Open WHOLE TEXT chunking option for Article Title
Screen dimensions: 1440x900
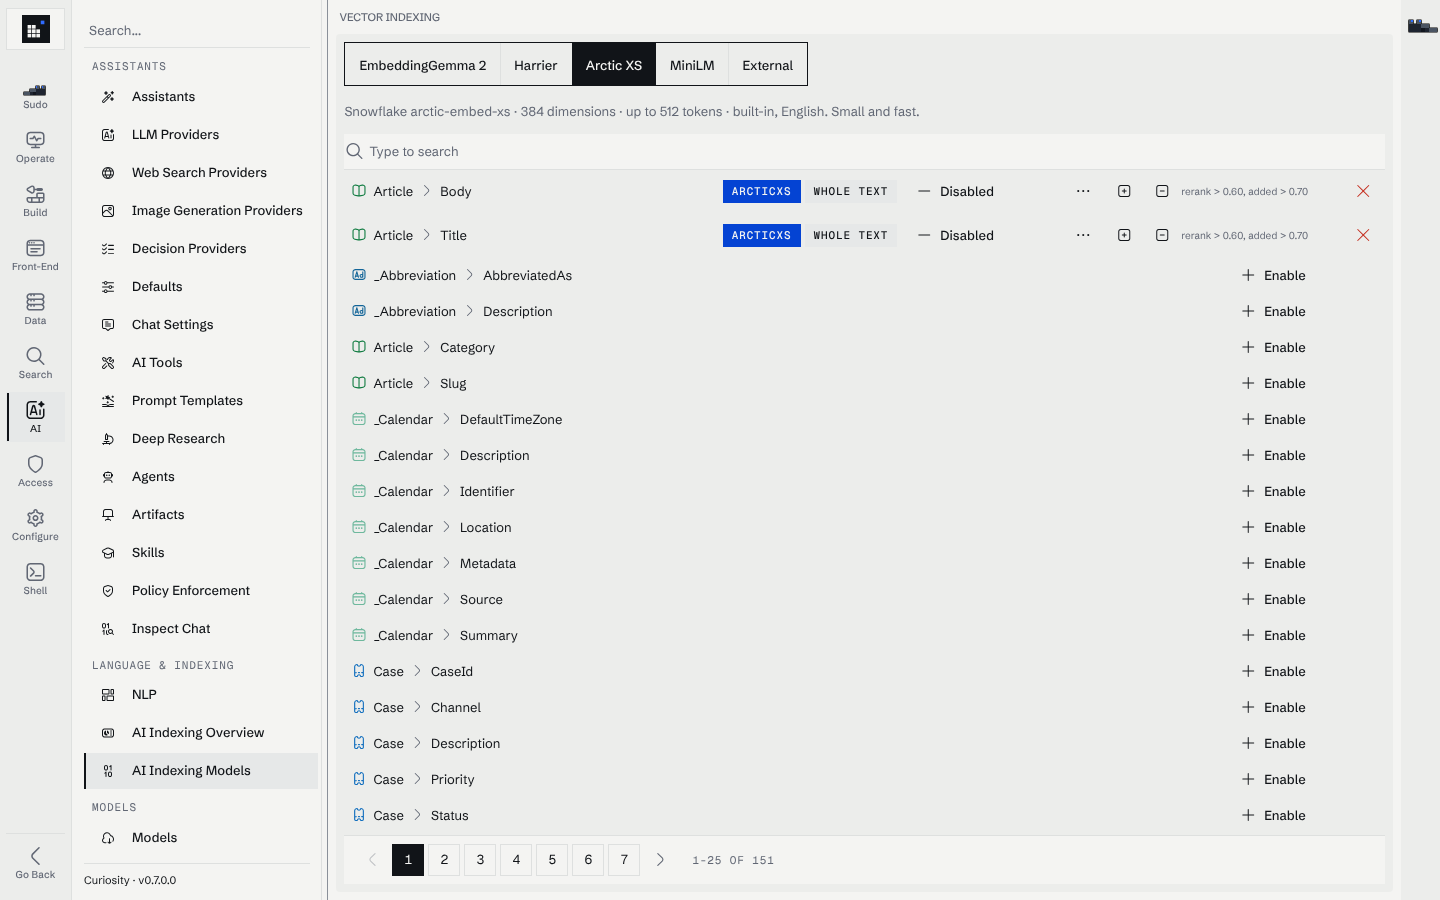pos(850,235)
